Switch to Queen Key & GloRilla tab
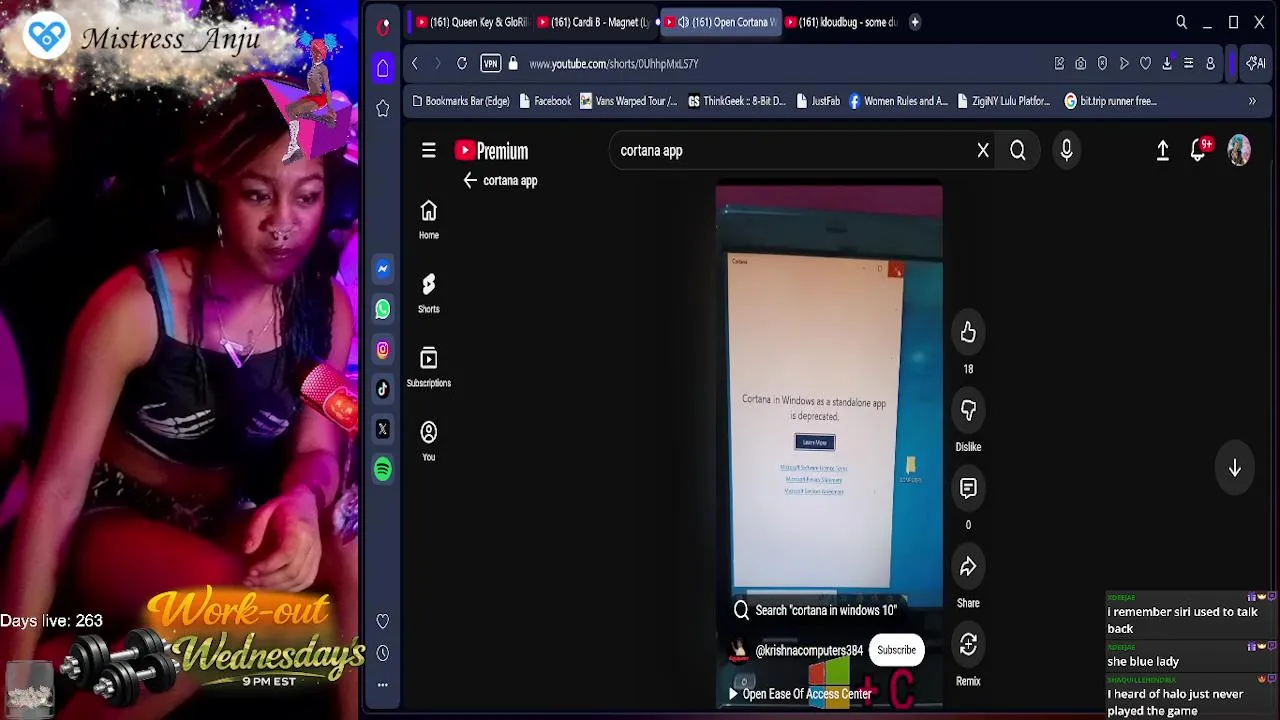This screenshot has height=720, width=1280. (471, 22)
